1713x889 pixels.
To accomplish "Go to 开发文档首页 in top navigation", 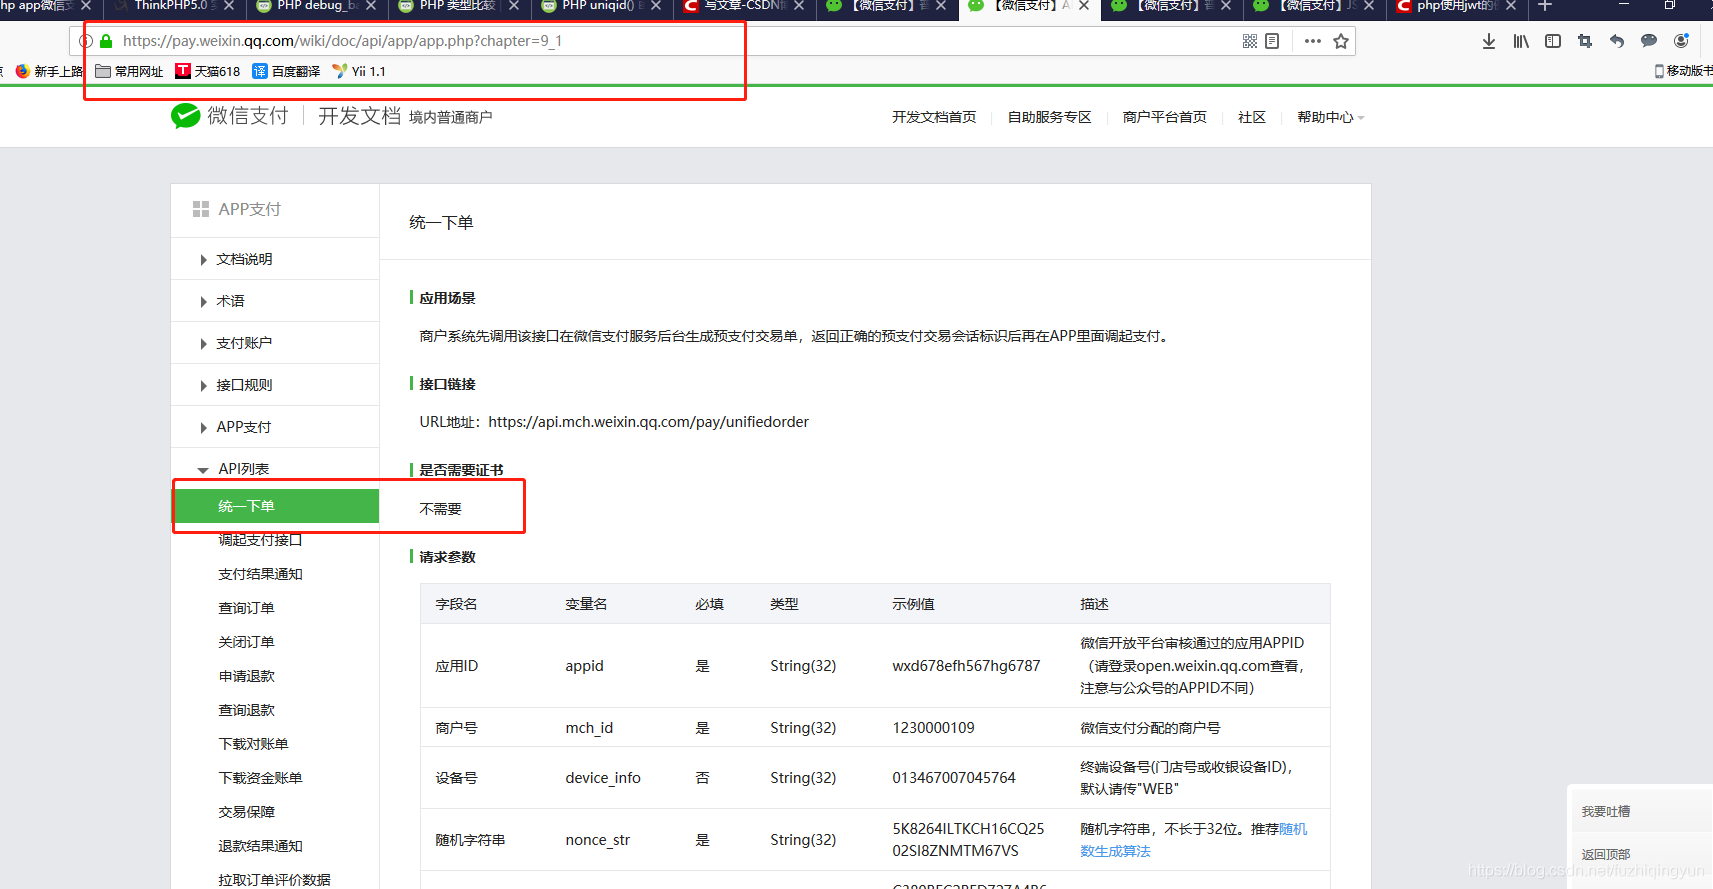I will click(934, 117).
